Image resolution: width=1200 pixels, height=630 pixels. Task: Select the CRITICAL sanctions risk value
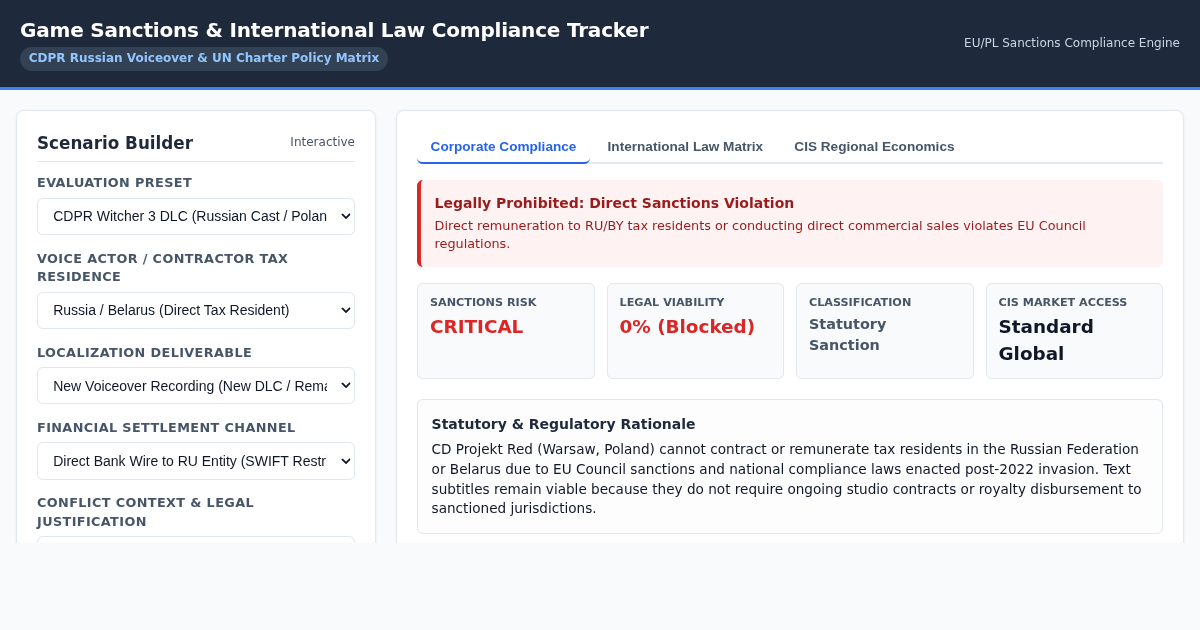pyautogui.click(x=476, y=327)
